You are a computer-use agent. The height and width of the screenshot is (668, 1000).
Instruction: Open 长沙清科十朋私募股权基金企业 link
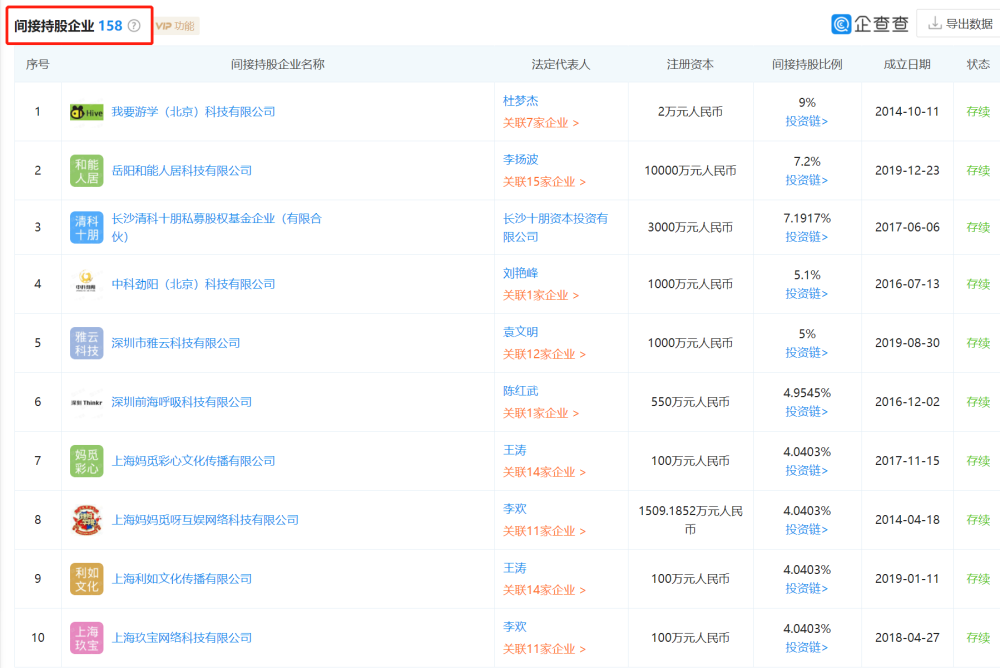point(217,227)
